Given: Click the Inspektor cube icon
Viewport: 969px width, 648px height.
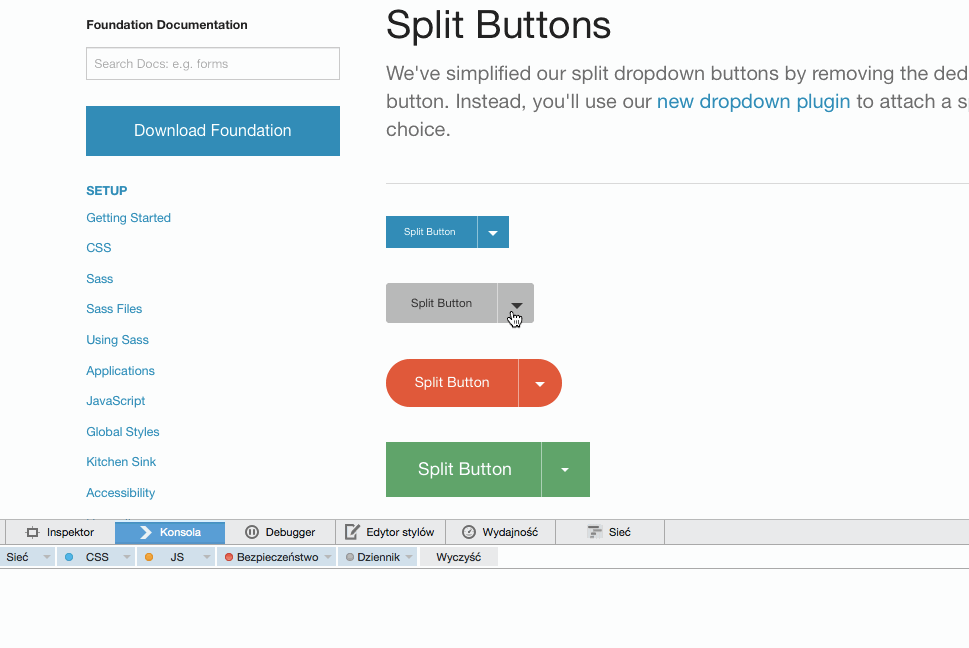Looking at the screenshot, I should pyautogui.click(x=32, y=532).
